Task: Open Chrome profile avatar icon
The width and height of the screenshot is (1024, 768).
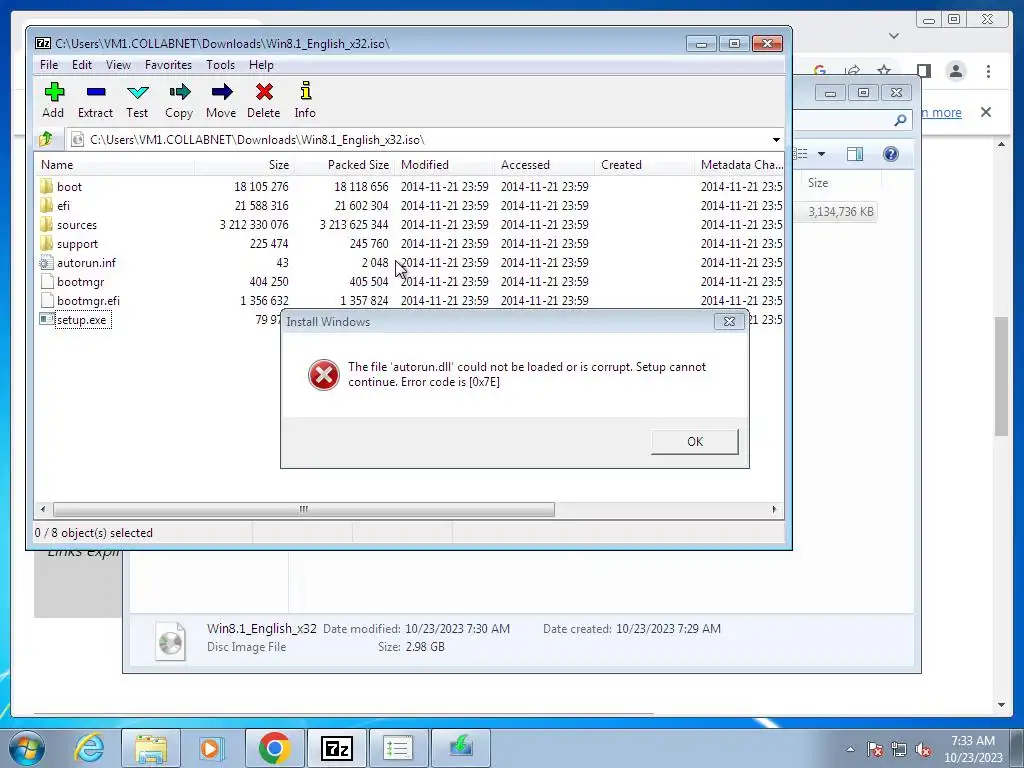Action: 955,71
